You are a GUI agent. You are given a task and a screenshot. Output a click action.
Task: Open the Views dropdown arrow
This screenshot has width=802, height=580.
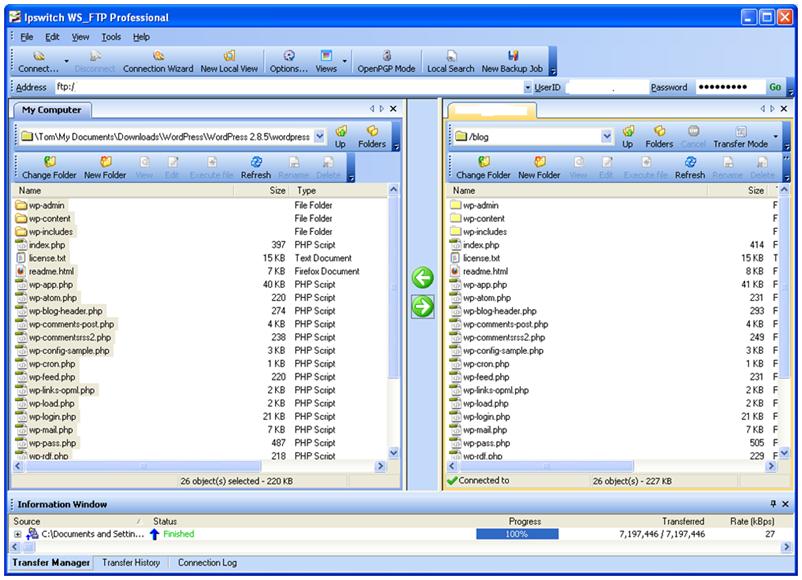point(344,61)
